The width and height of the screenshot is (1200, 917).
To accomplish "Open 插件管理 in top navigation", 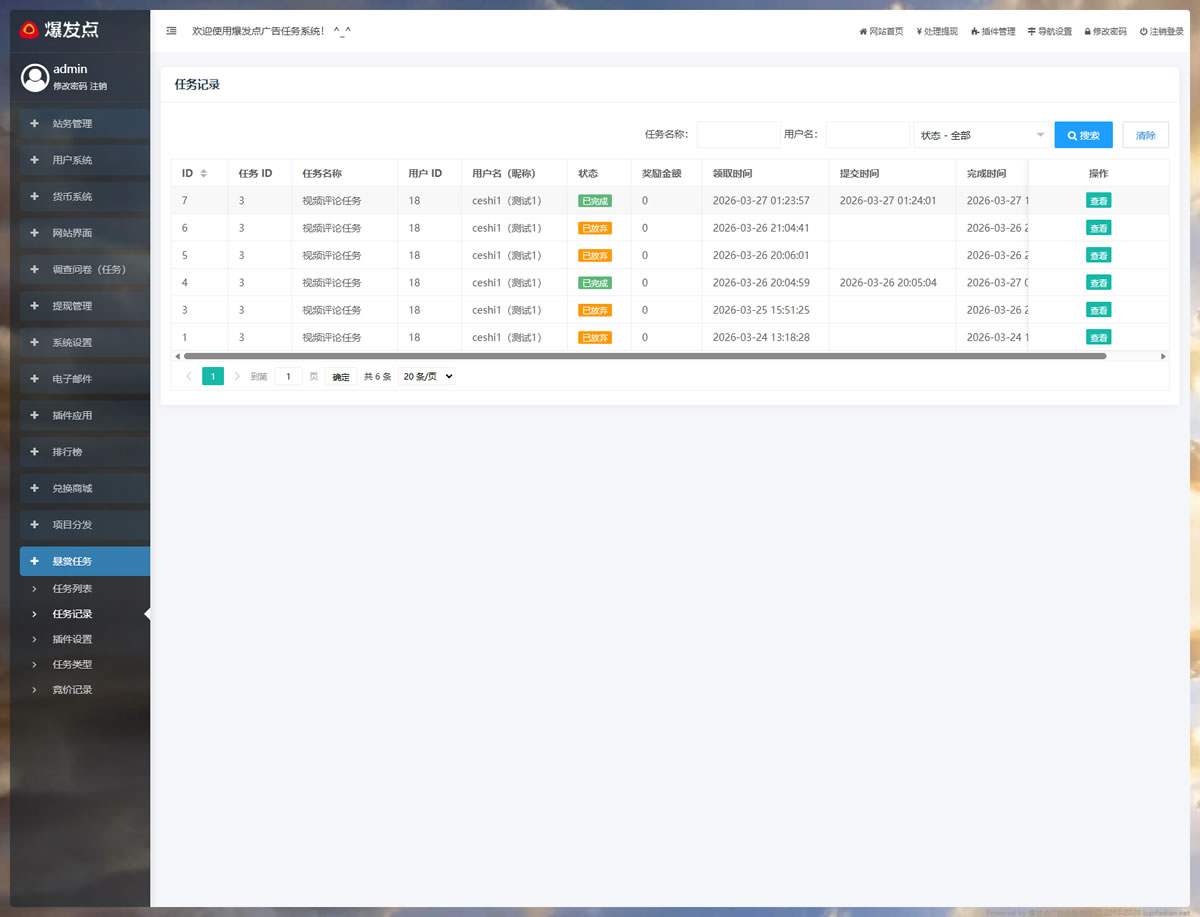I will (x=992, y=32).
